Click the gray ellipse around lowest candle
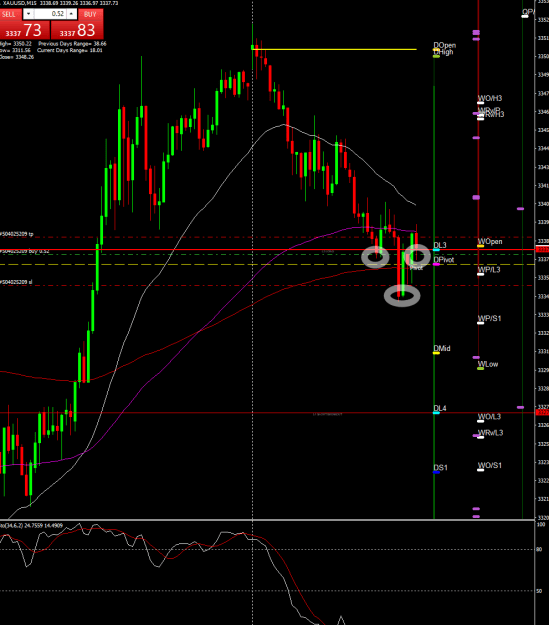Image resolution: width=549 pixels, height=625 pixels. [x=402, y=296]
